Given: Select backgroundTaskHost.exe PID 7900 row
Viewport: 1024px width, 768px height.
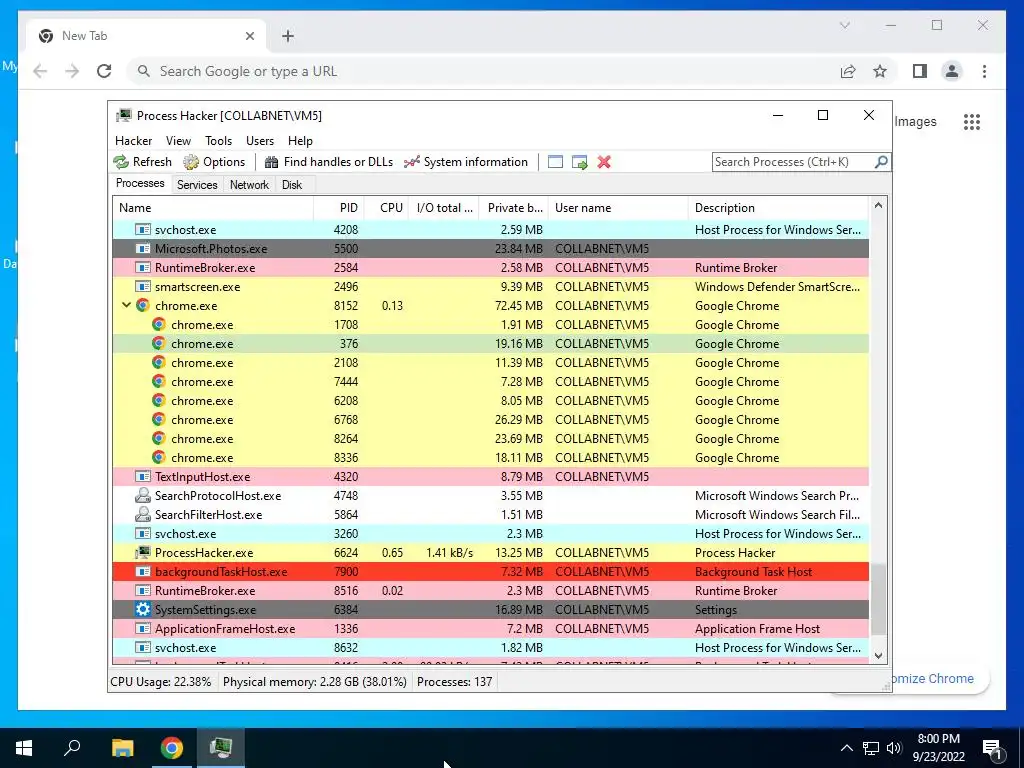Looking at the screenshot, I should [491, 571].
